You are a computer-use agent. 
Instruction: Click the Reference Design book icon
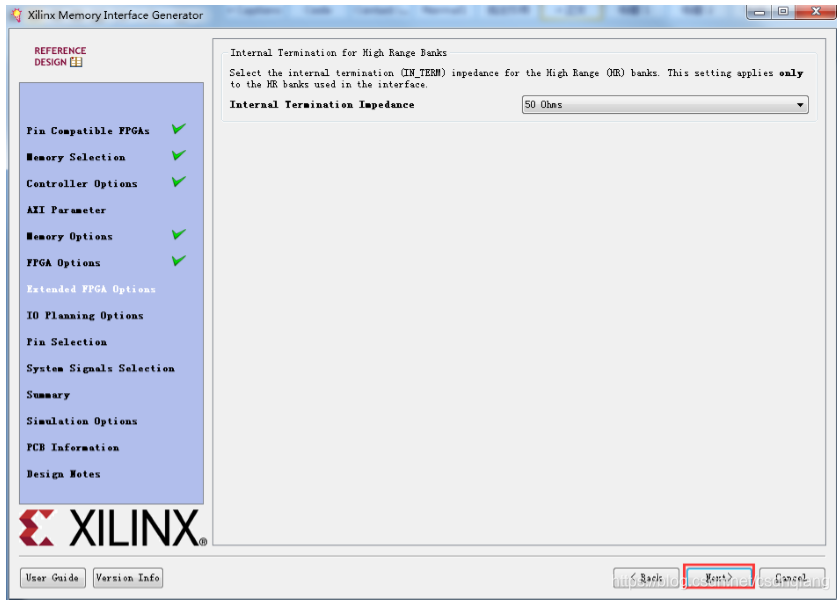click(x=76, y=62)
